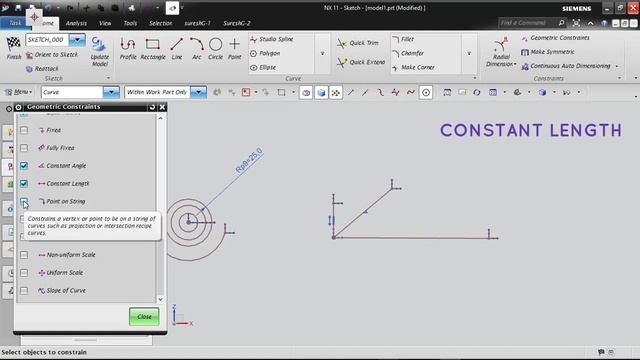The width and height of the screenshot is (640, 360).
Task: Click Orient to Sketch
Action: [52, 55]
